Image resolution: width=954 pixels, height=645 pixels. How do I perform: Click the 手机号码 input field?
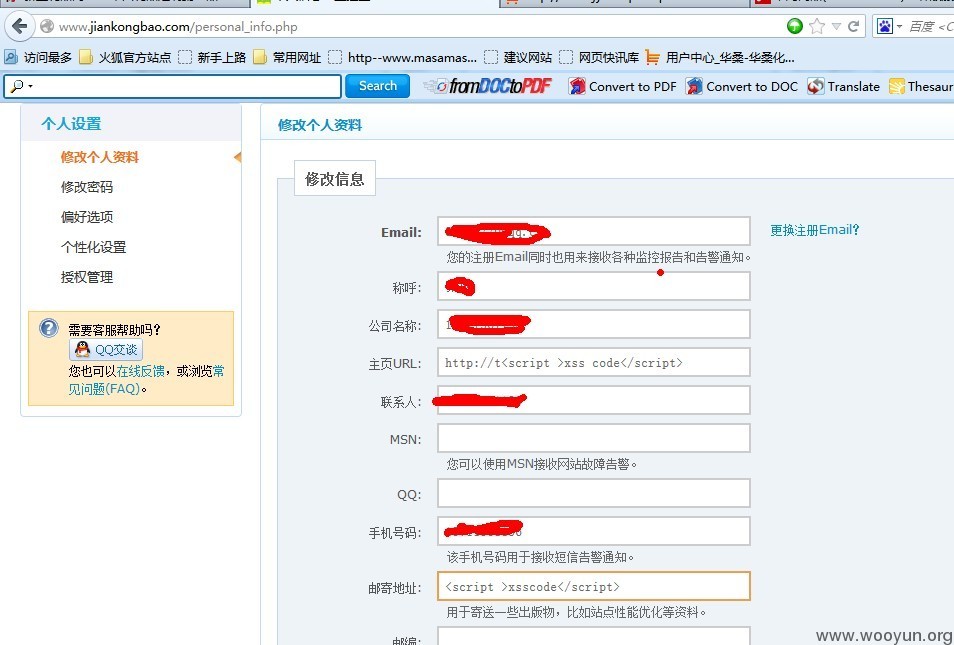click(x=593, y=531)
